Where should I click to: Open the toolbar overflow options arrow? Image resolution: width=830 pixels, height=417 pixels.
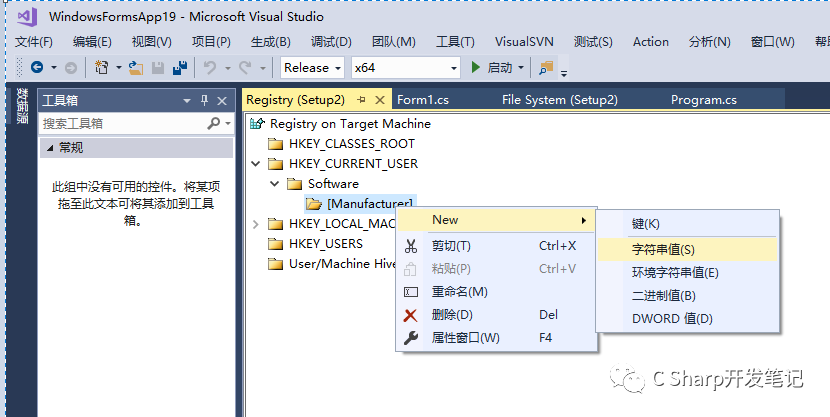pyautogui.click(x=564, y=74)
